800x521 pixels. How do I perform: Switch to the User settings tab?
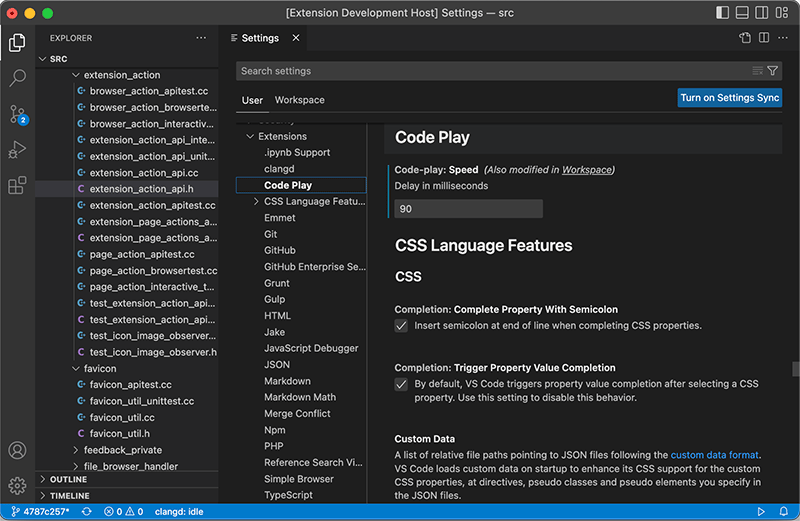click(x=252, y=101)
